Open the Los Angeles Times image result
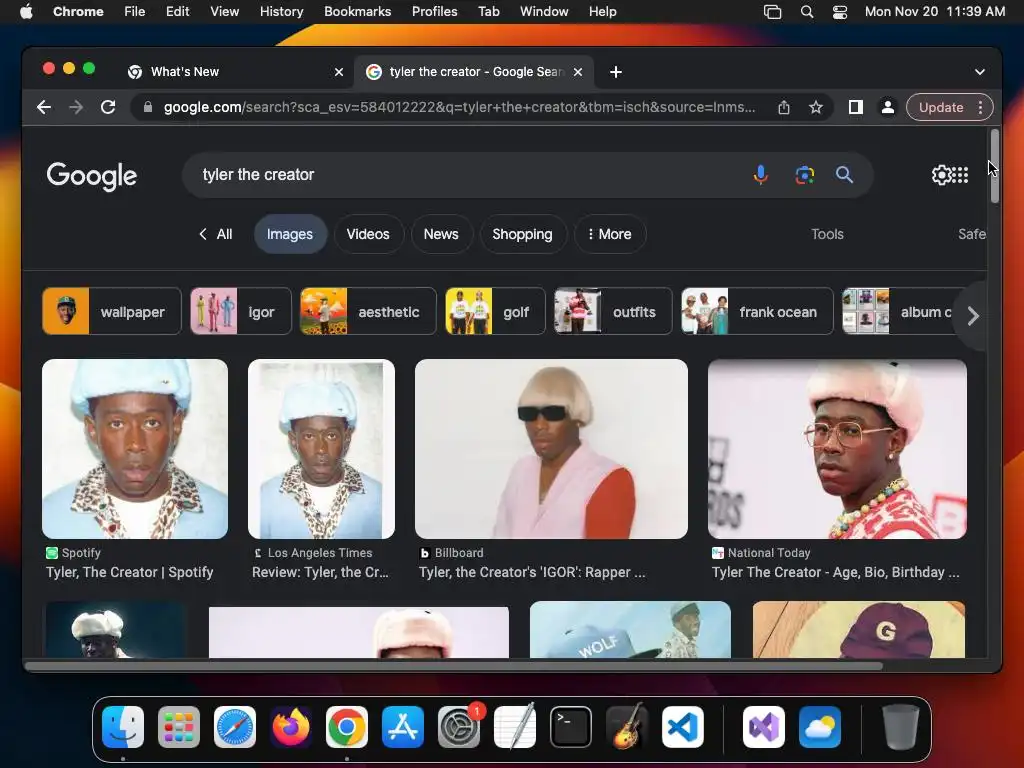 pyautogui.click(x=321, y=449)
